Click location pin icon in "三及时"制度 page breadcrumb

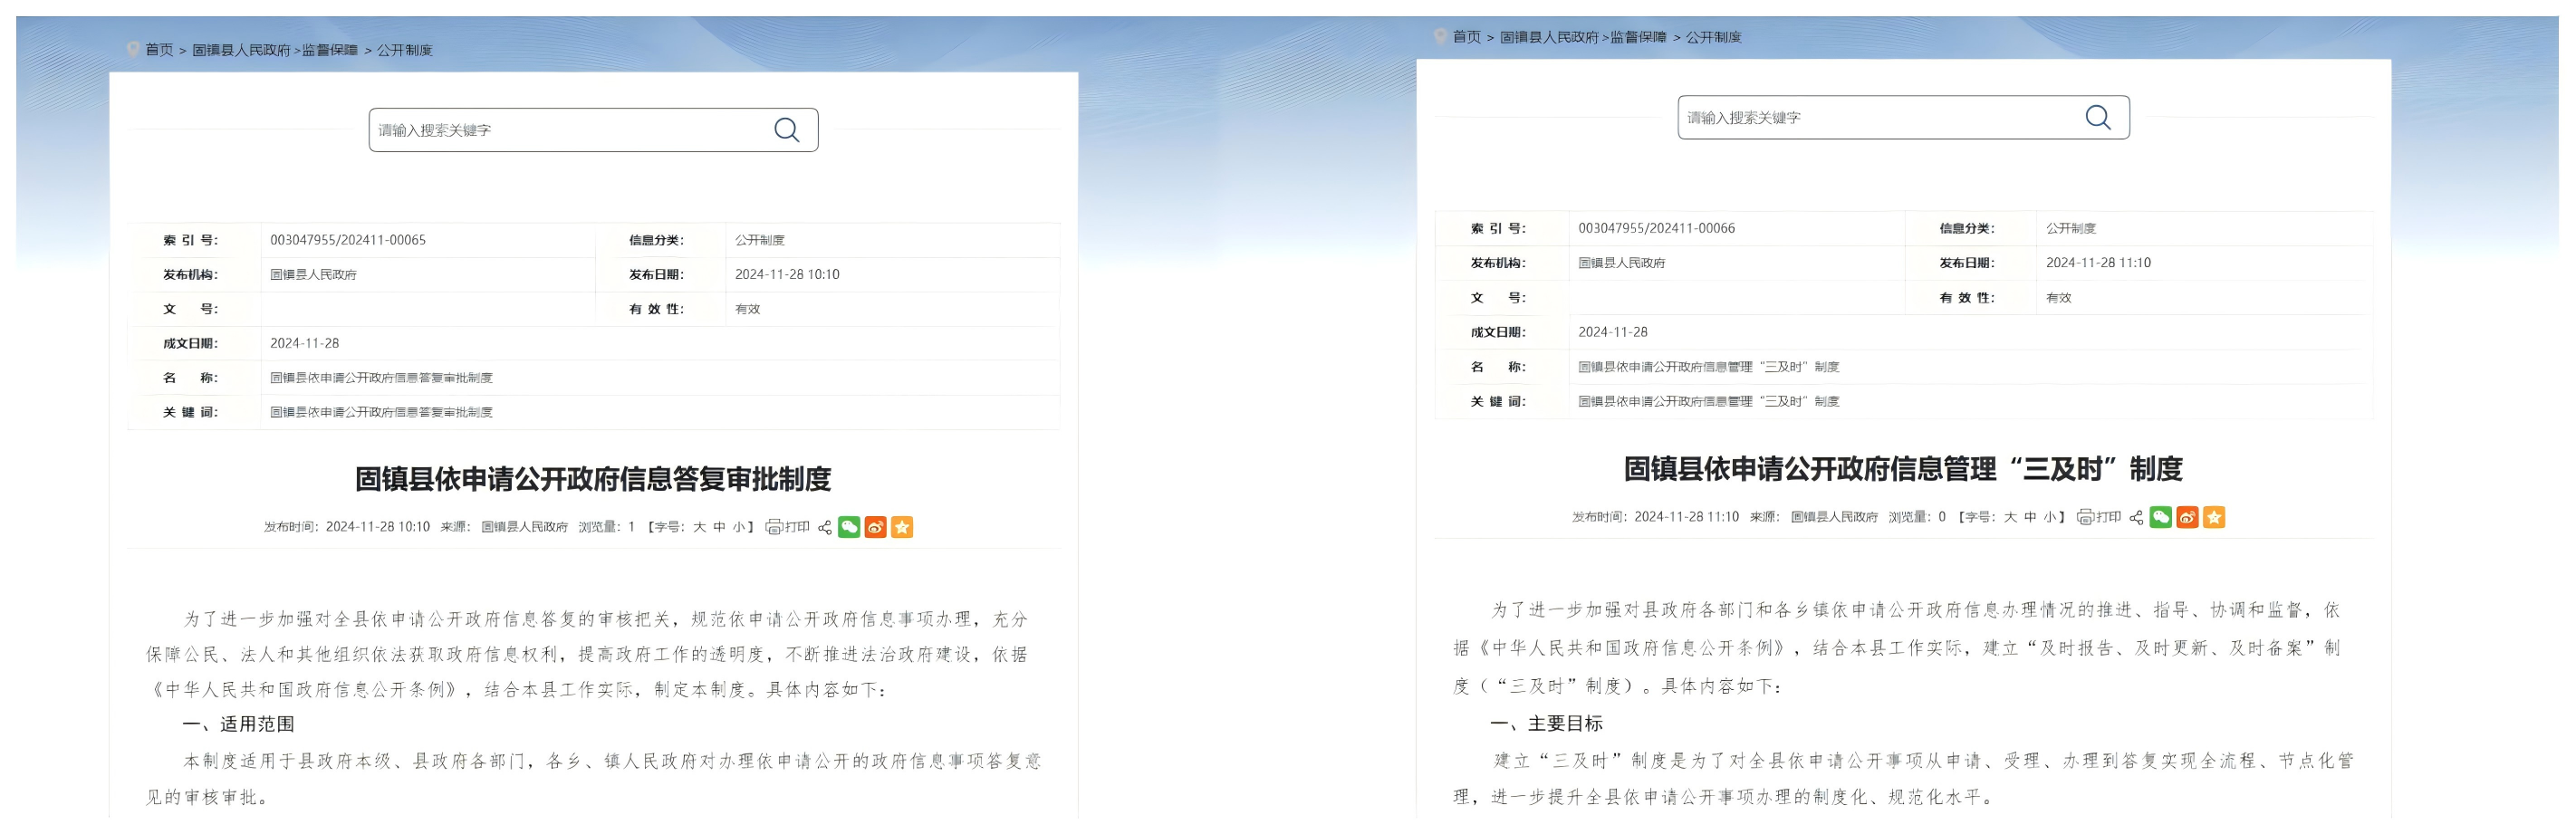pos(1441,36)
